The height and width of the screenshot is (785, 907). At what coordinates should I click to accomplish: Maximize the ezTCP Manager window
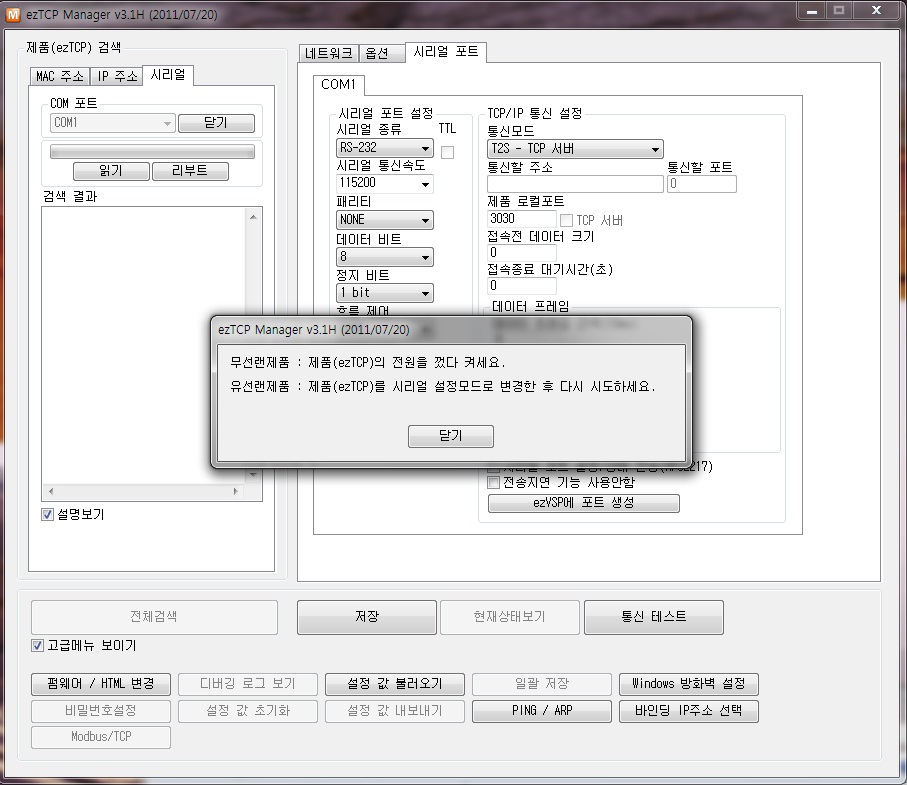click(x=839, y=11)
